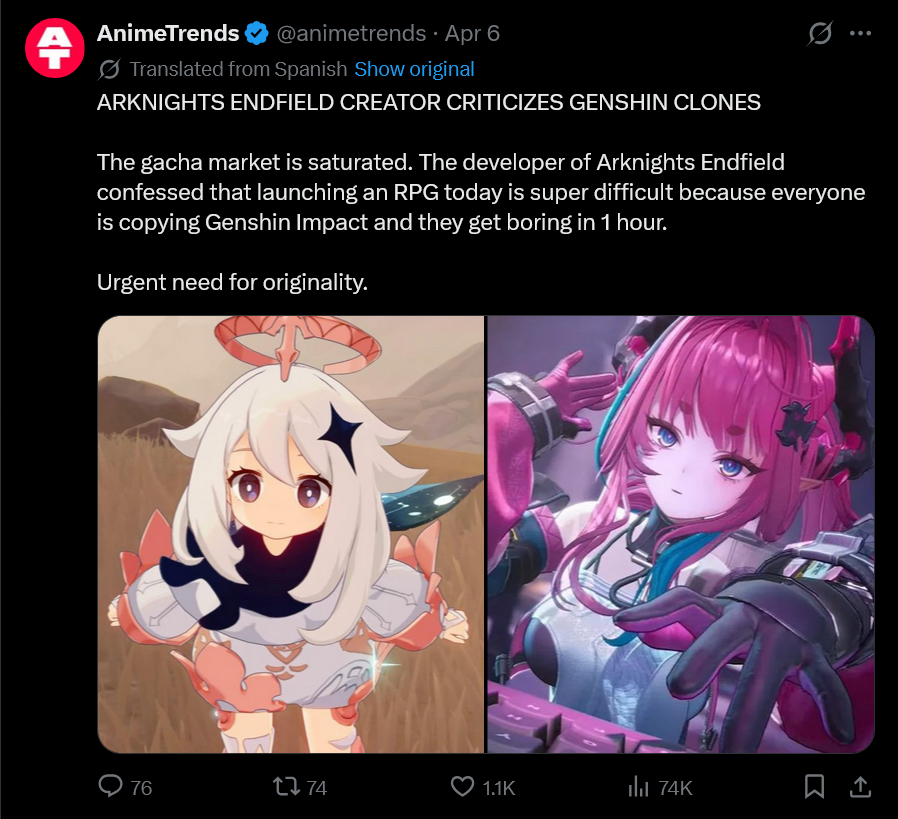Image resolution: width=898 pixels, height=819 pixels.
Task: Click the Grok icon at top right
Action: (x=820, y=33)
